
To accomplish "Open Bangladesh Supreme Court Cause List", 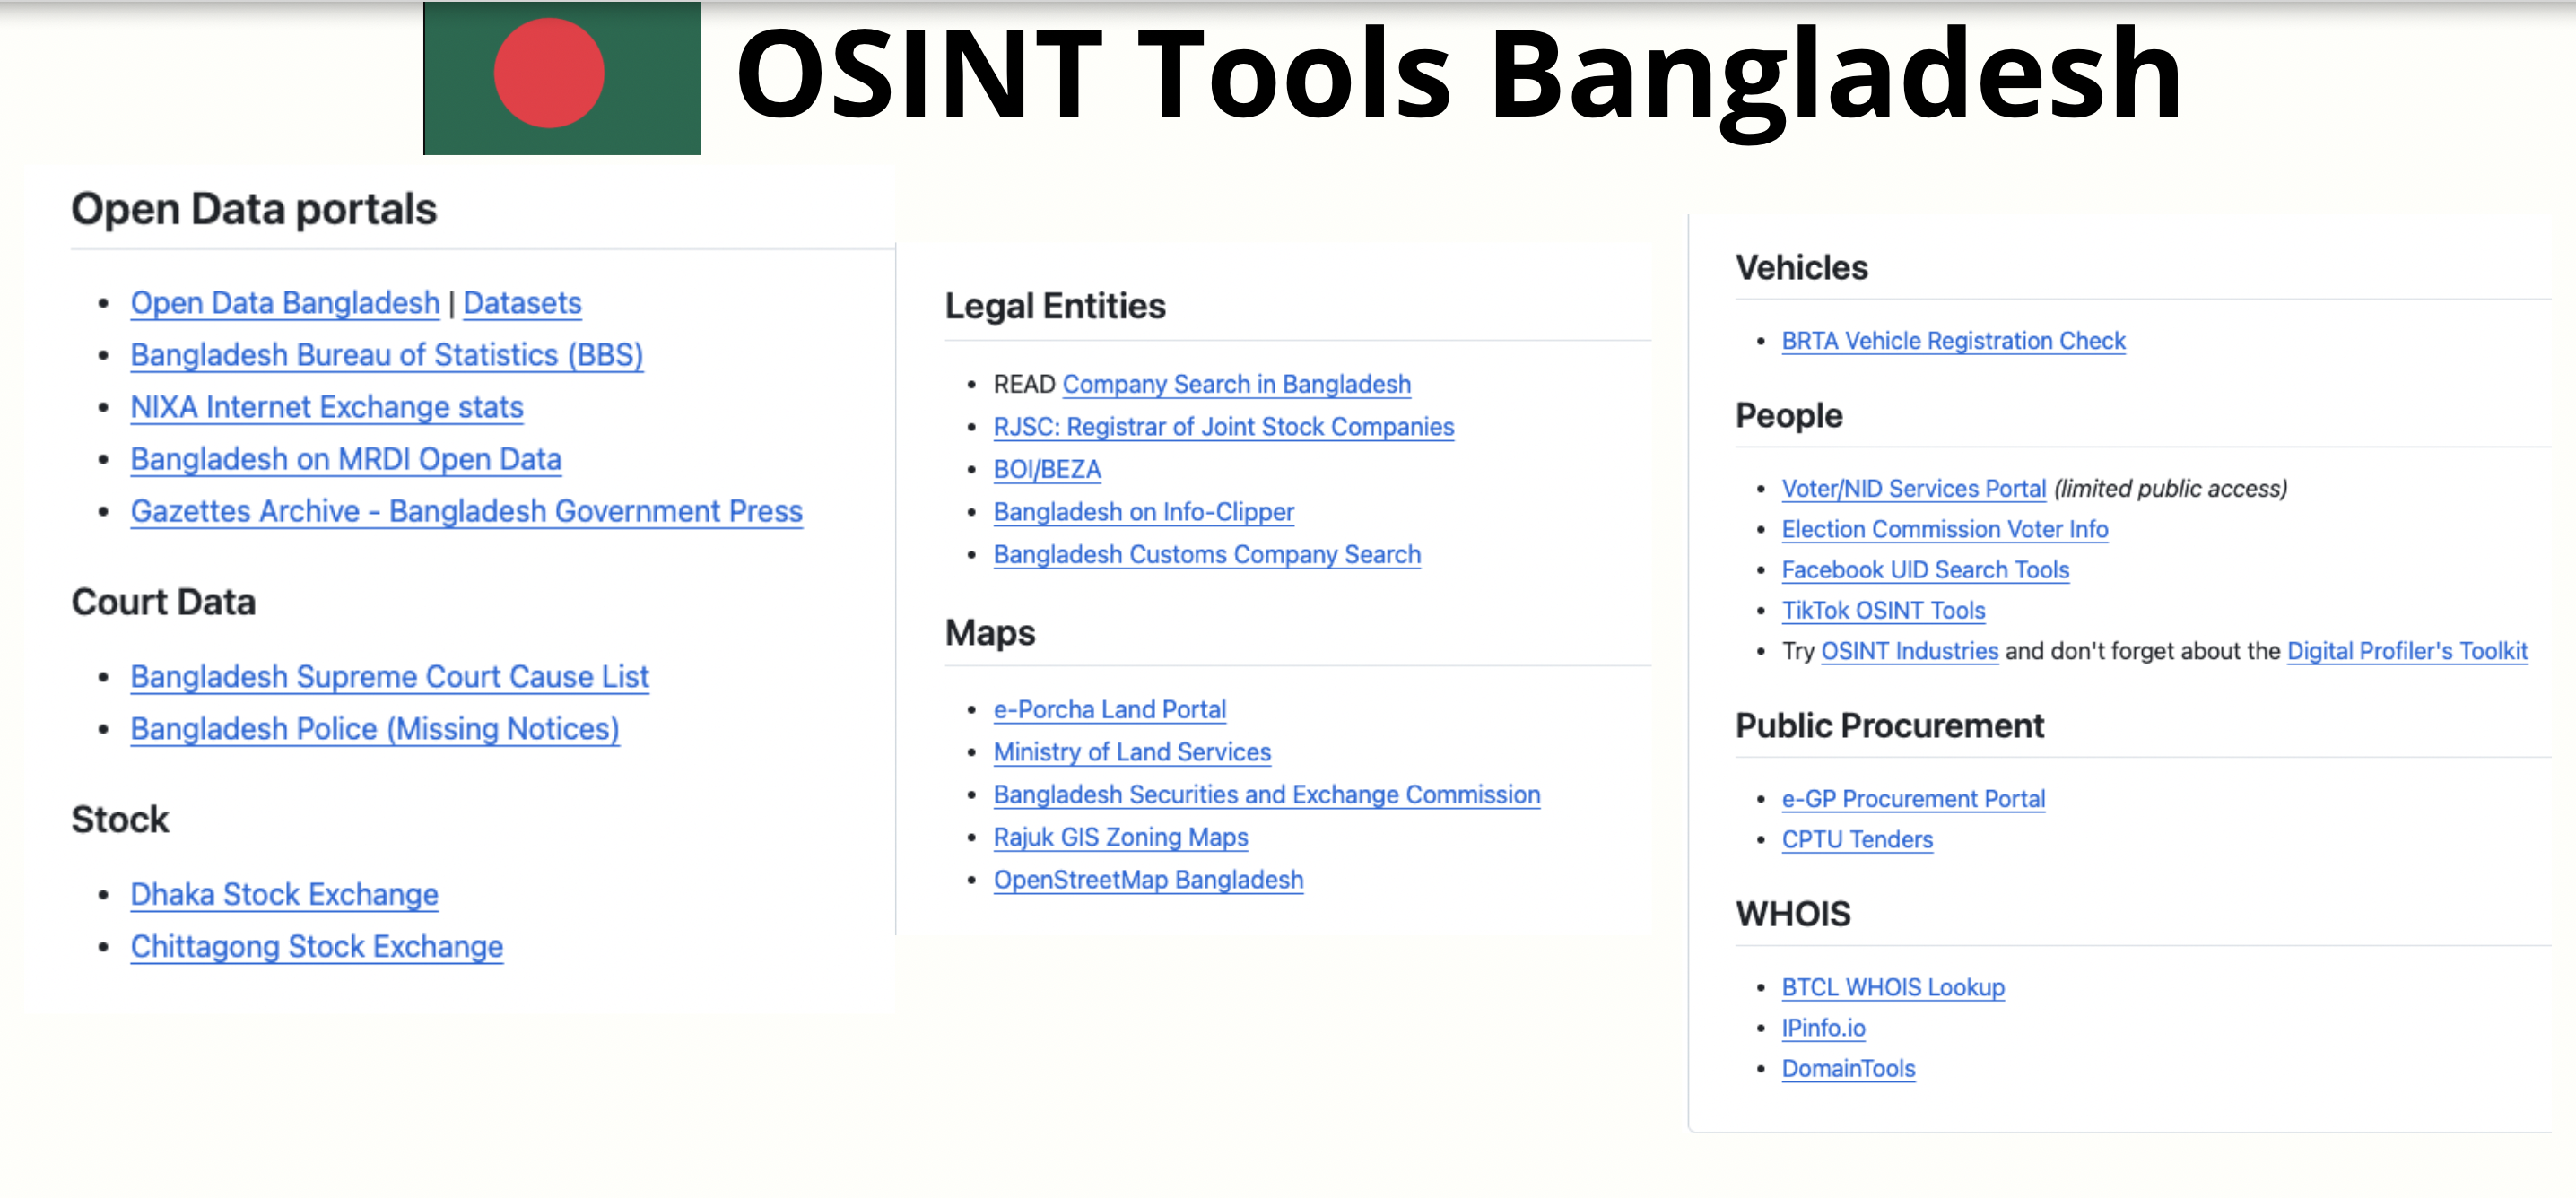I will (390, 677).
